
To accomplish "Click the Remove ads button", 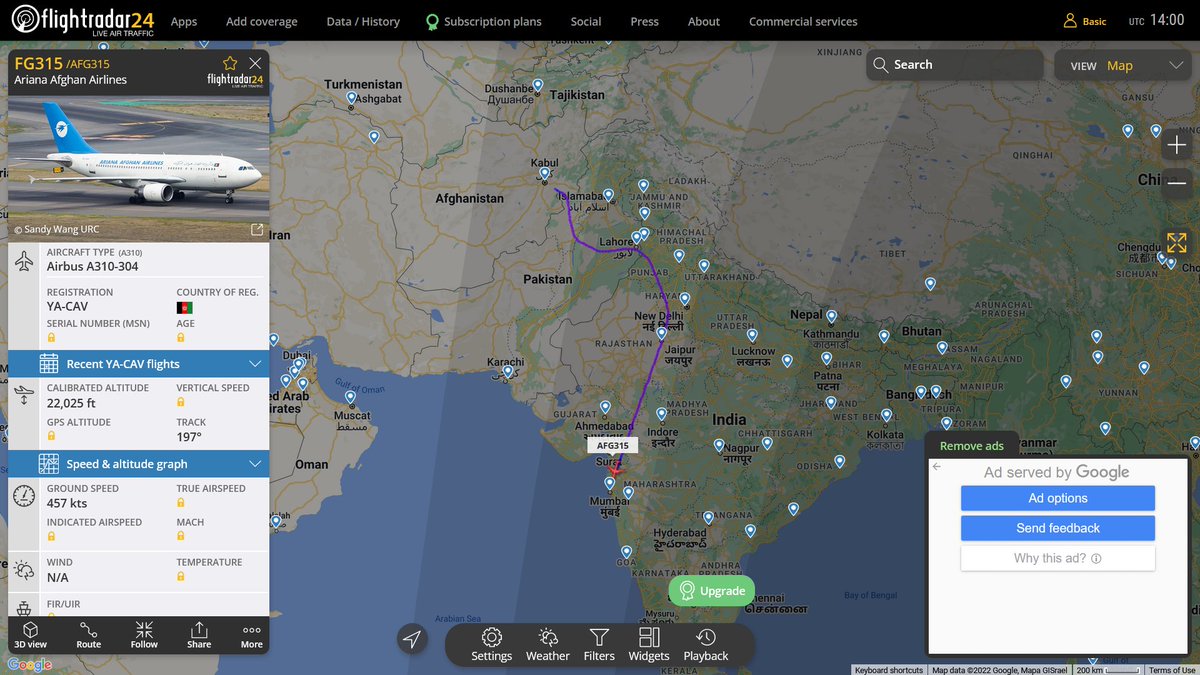I will [x=972, y=446].
